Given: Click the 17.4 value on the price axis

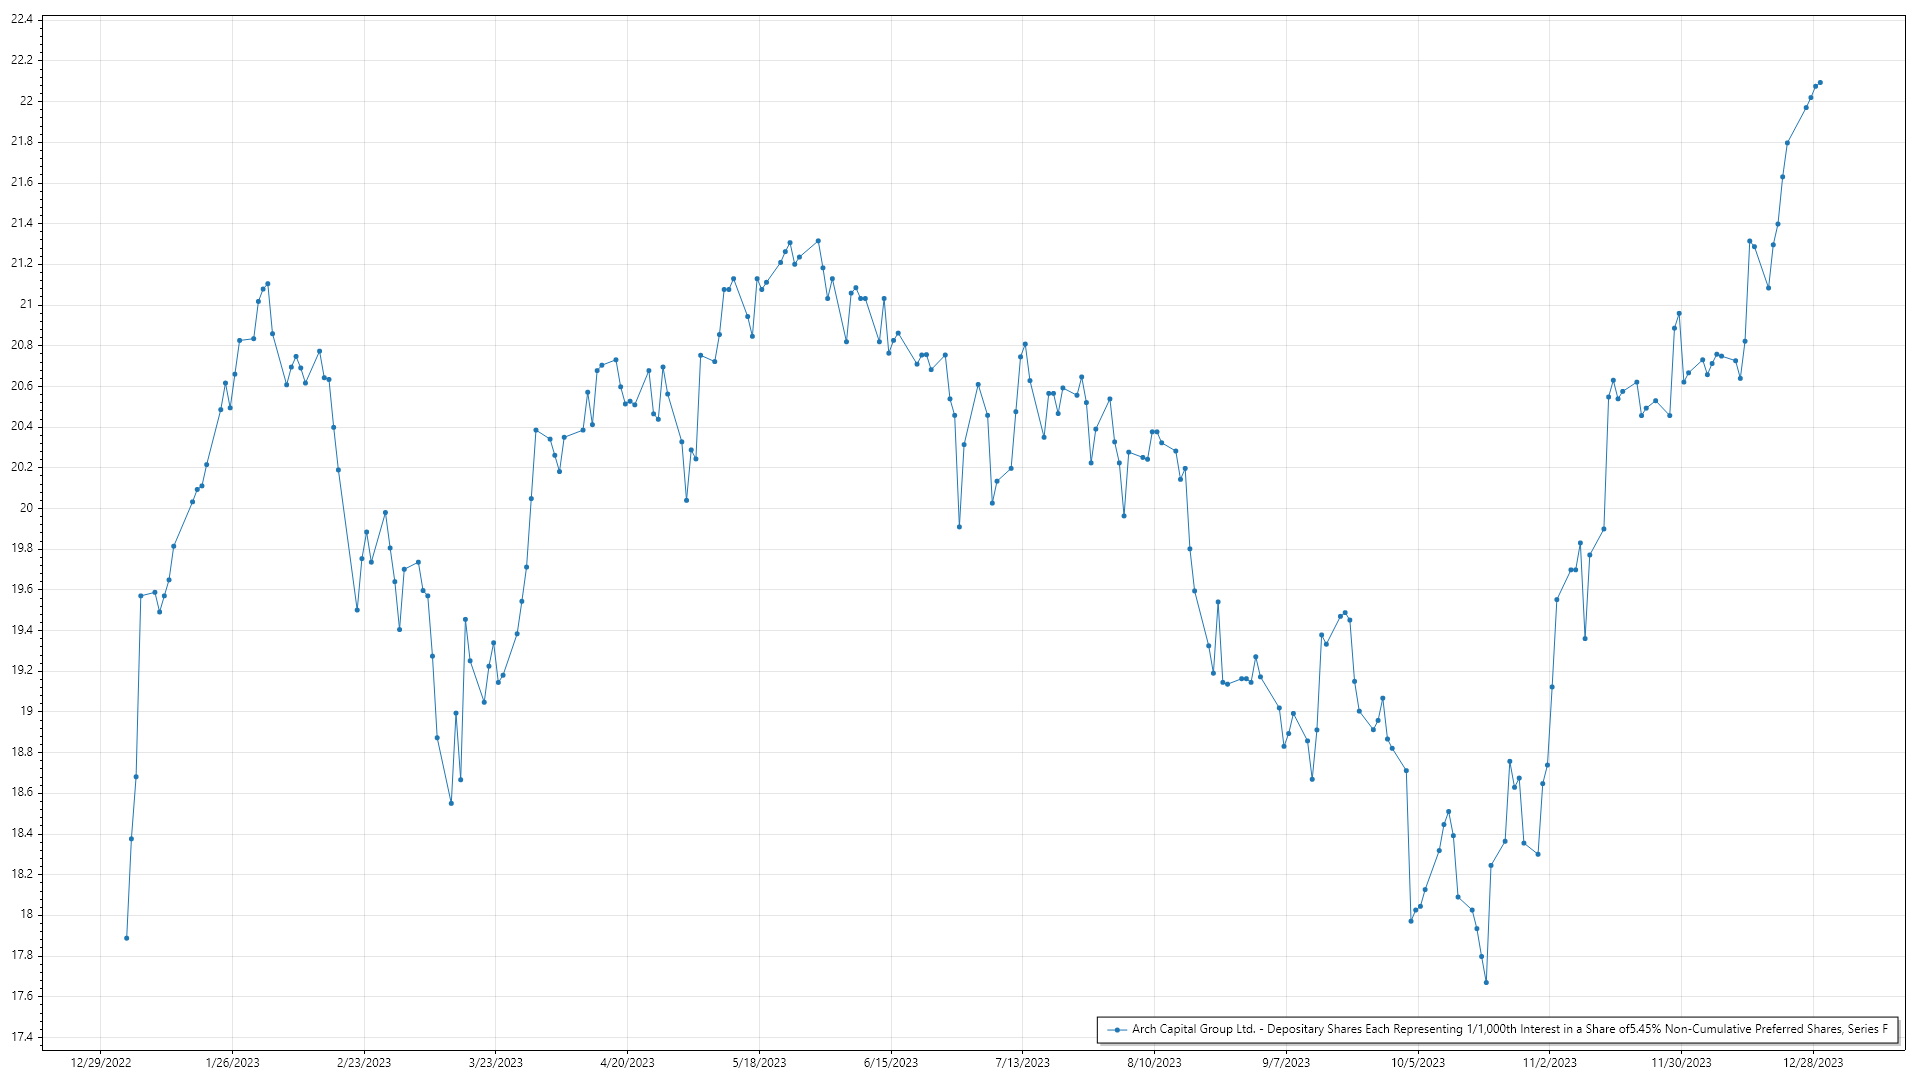Looking at the screenshot, I should [x=22, y=1037].
